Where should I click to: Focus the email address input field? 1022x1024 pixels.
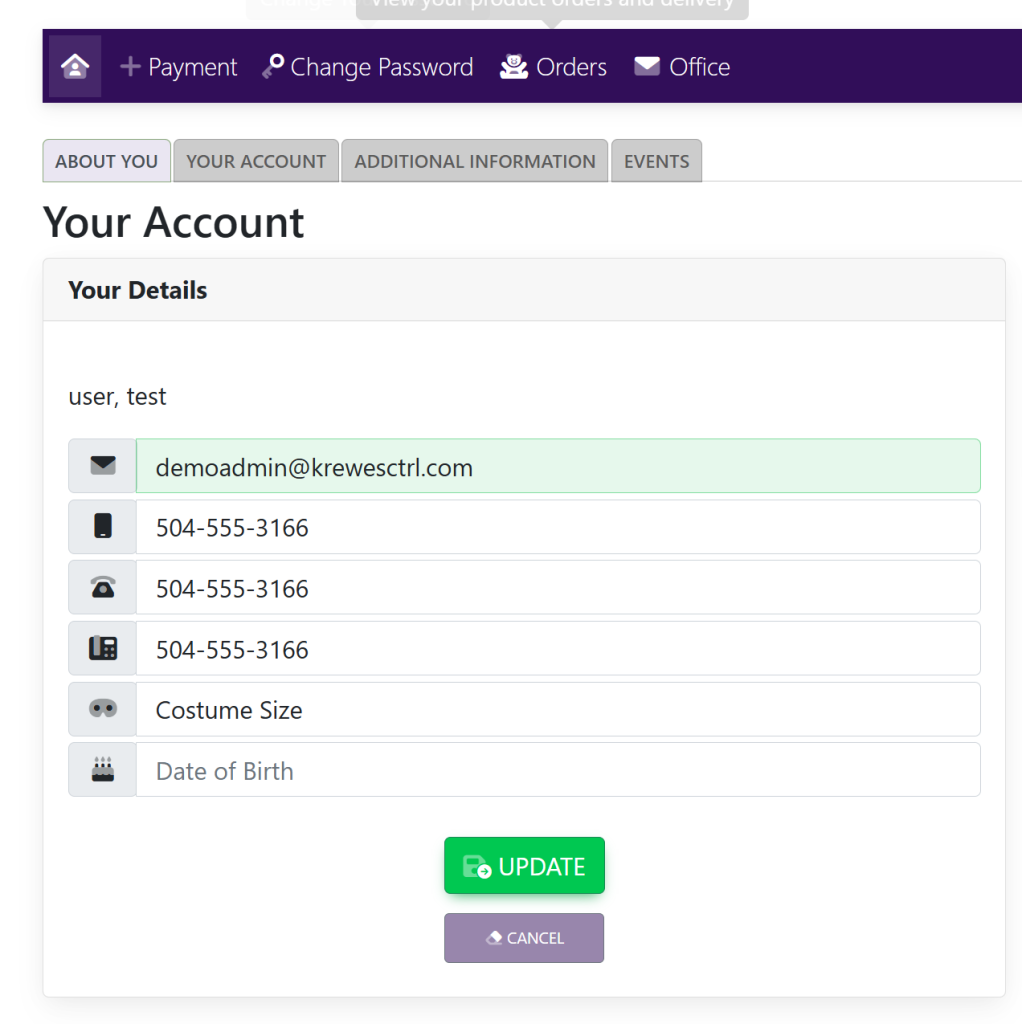[x=557, y=466]
